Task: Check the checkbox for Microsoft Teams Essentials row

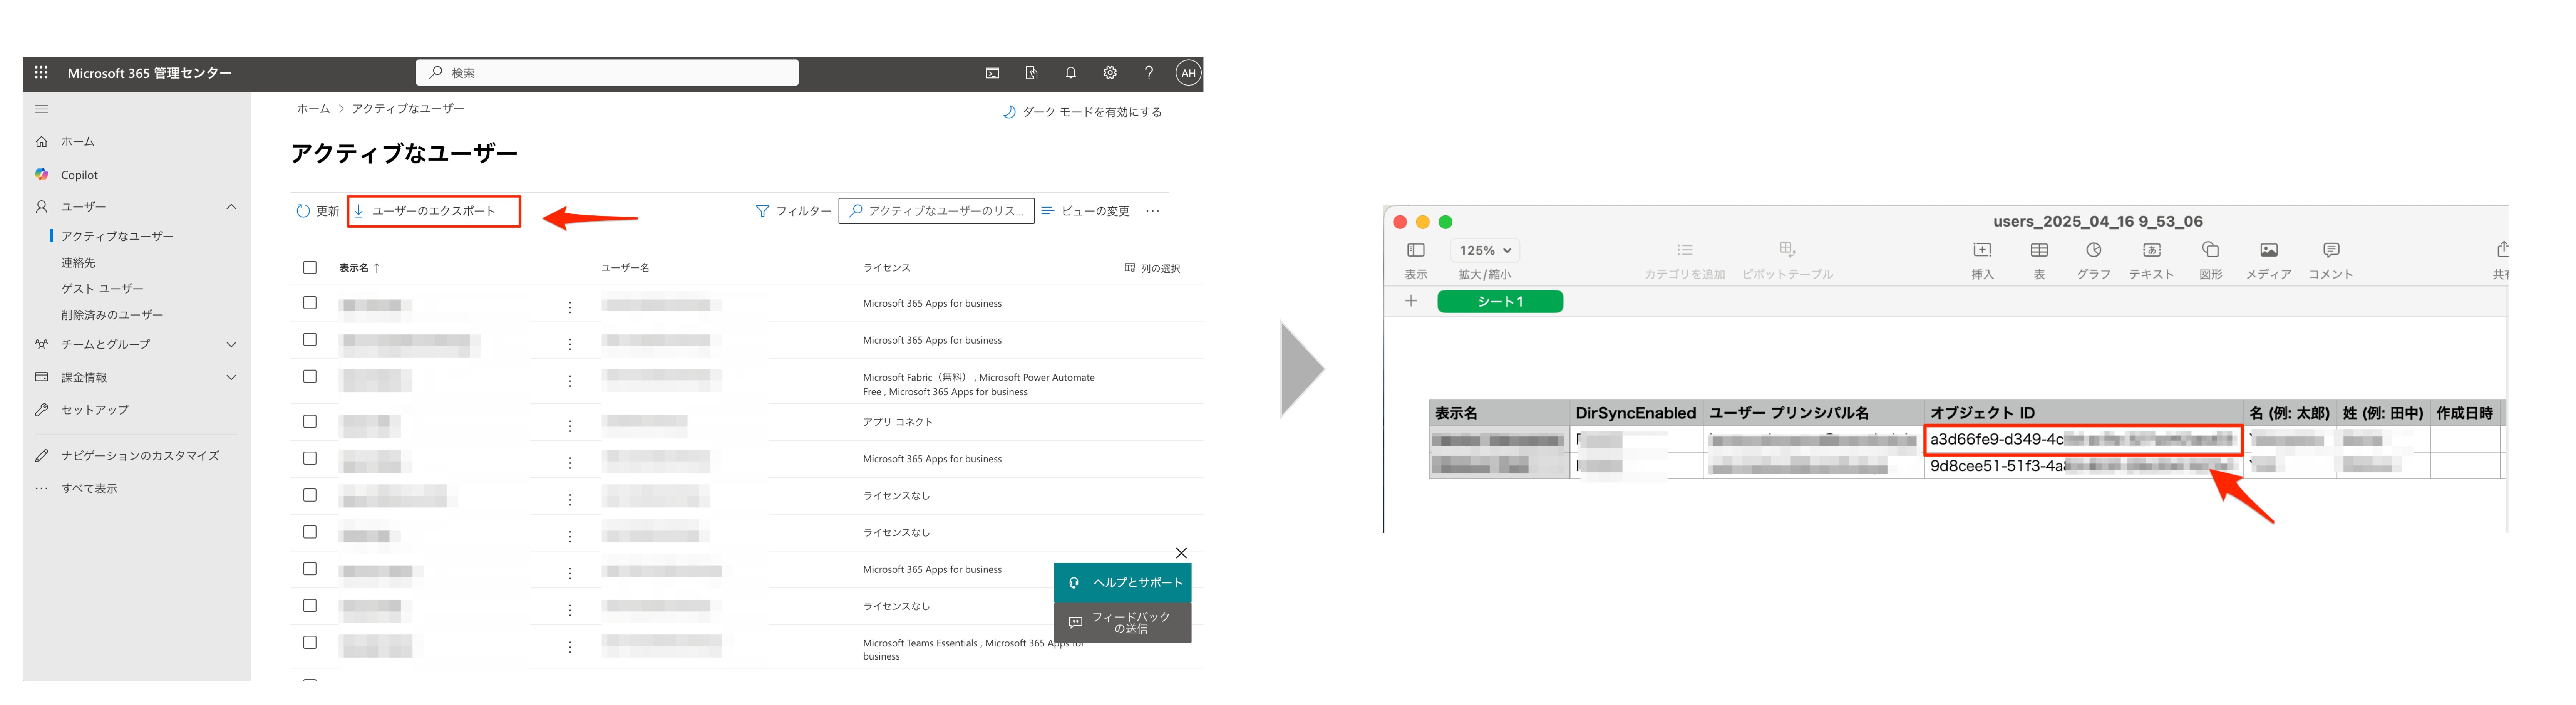Action: point(310,643)
